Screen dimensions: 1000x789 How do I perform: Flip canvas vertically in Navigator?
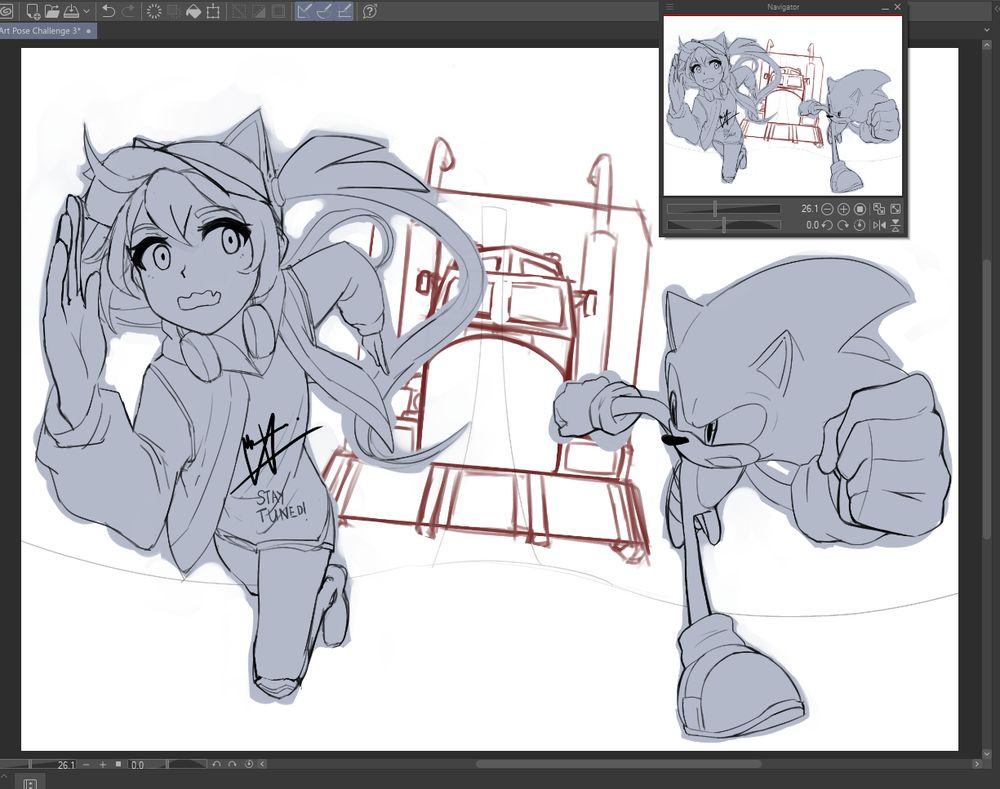pos(895,225)
